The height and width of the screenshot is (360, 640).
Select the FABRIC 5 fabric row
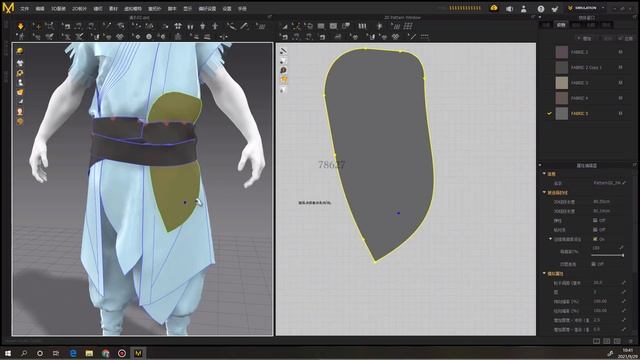click(589, 113)
